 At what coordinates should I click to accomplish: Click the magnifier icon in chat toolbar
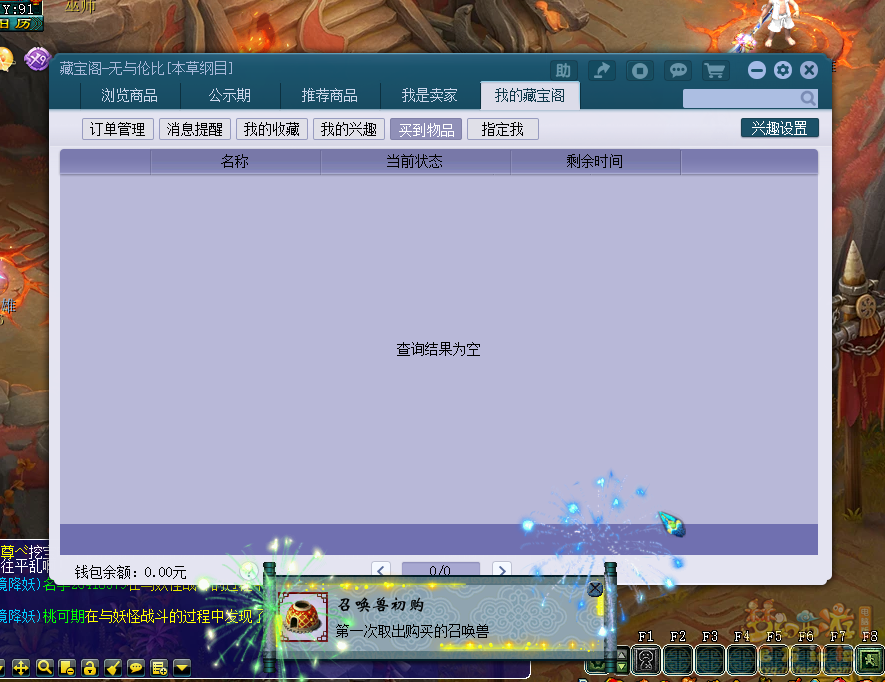pyautogui.click(x=45, y=668)
